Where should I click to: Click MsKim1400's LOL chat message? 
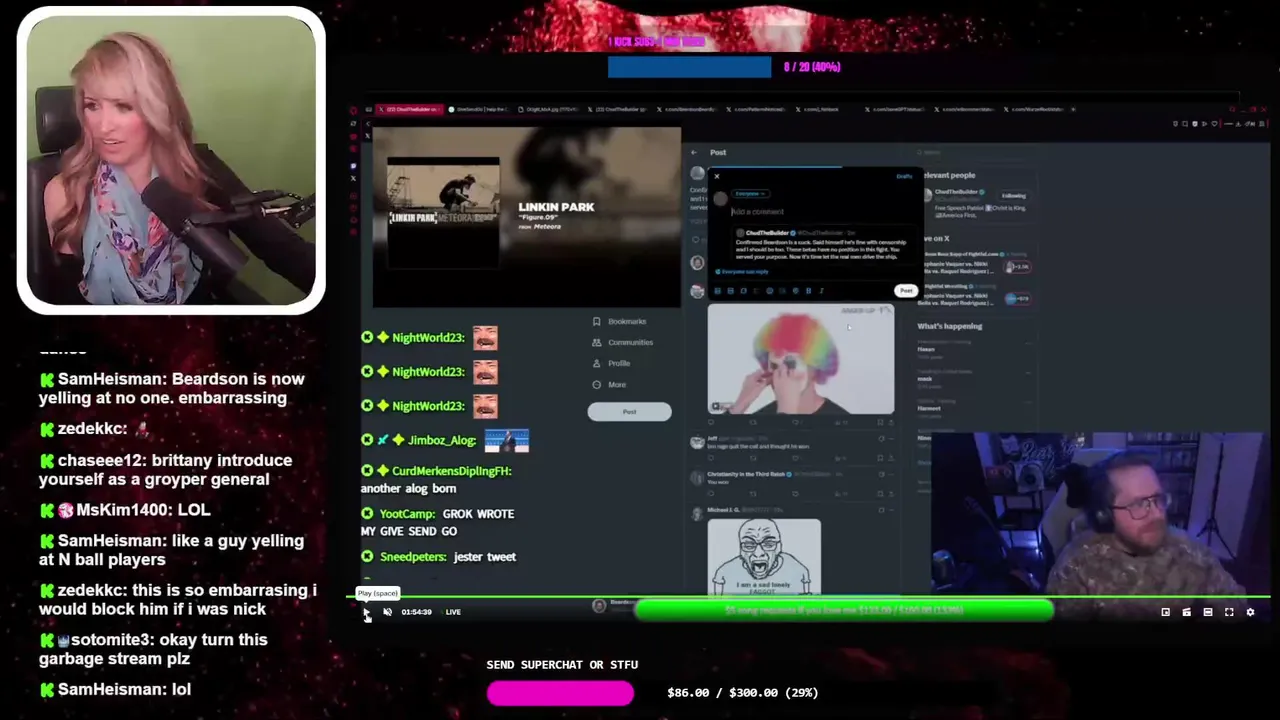(x=125, y=510)
